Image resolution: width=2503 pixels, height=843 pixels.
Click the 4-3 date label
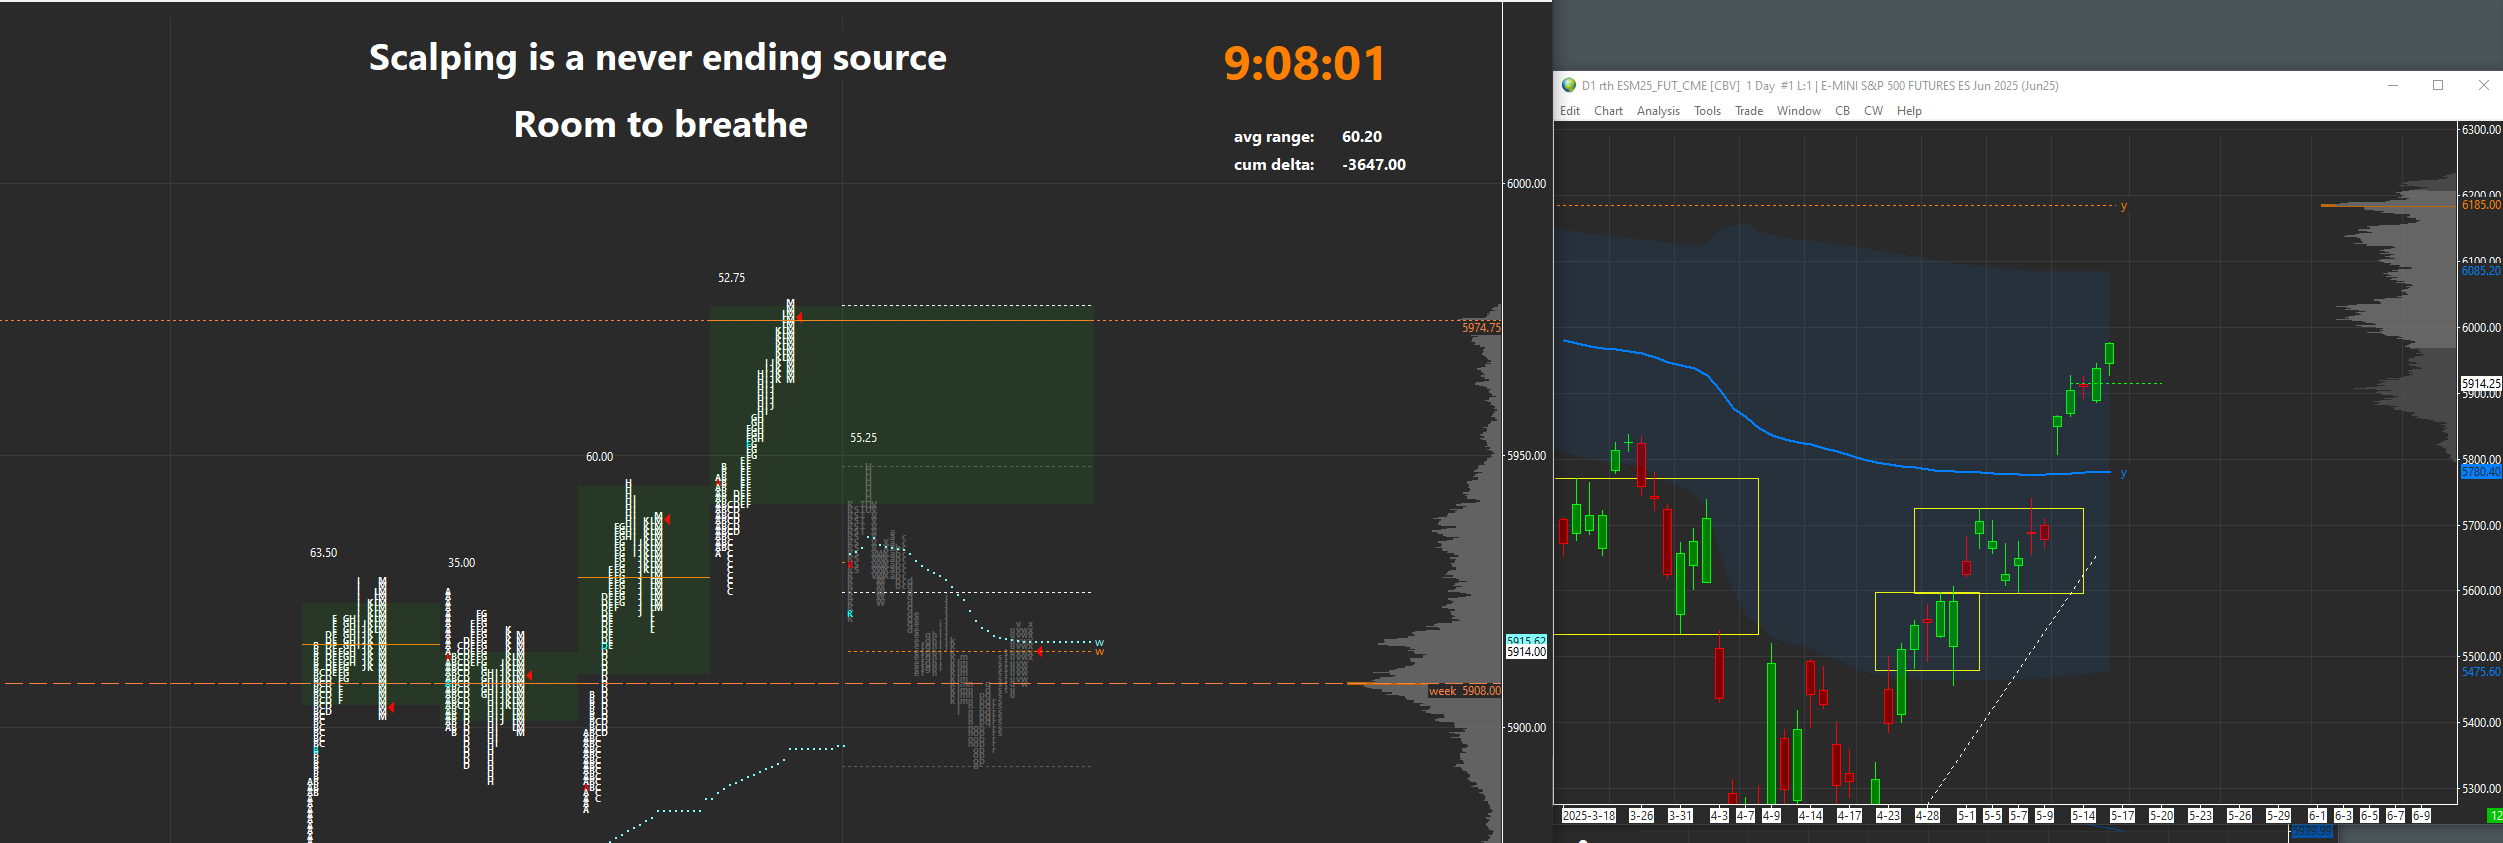(1719, 816)
